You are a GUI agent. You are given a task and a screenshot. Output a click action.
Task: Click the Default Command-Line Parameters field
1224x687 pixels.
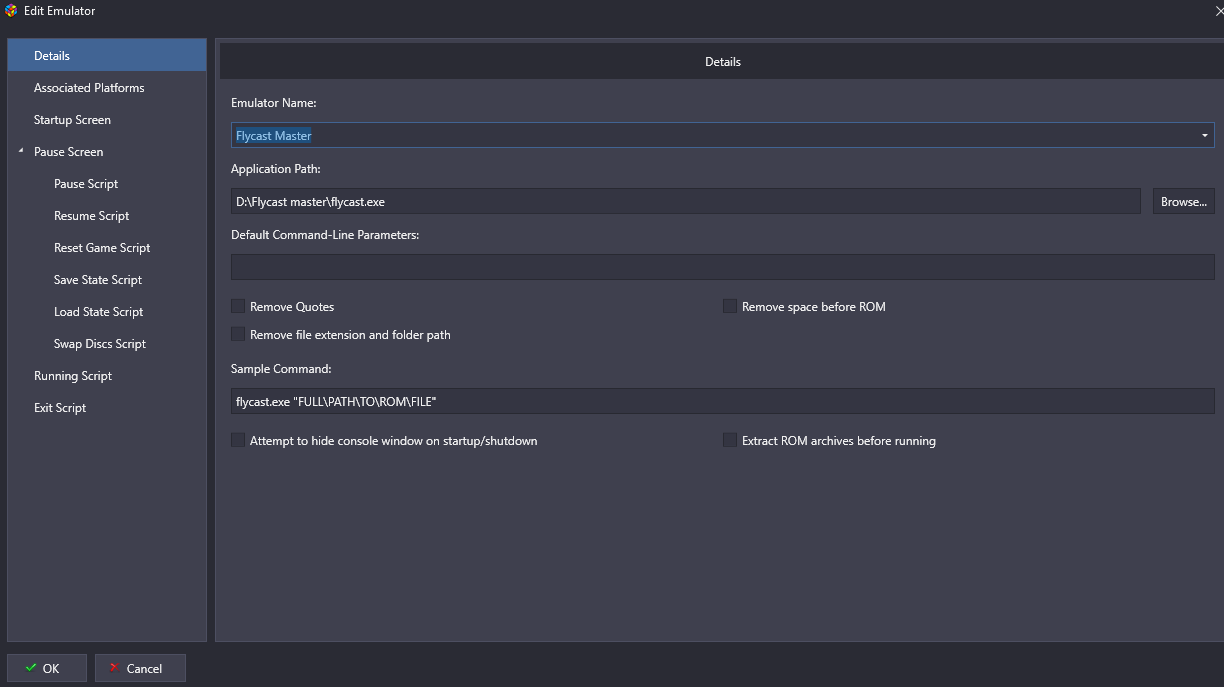[723, 267]
